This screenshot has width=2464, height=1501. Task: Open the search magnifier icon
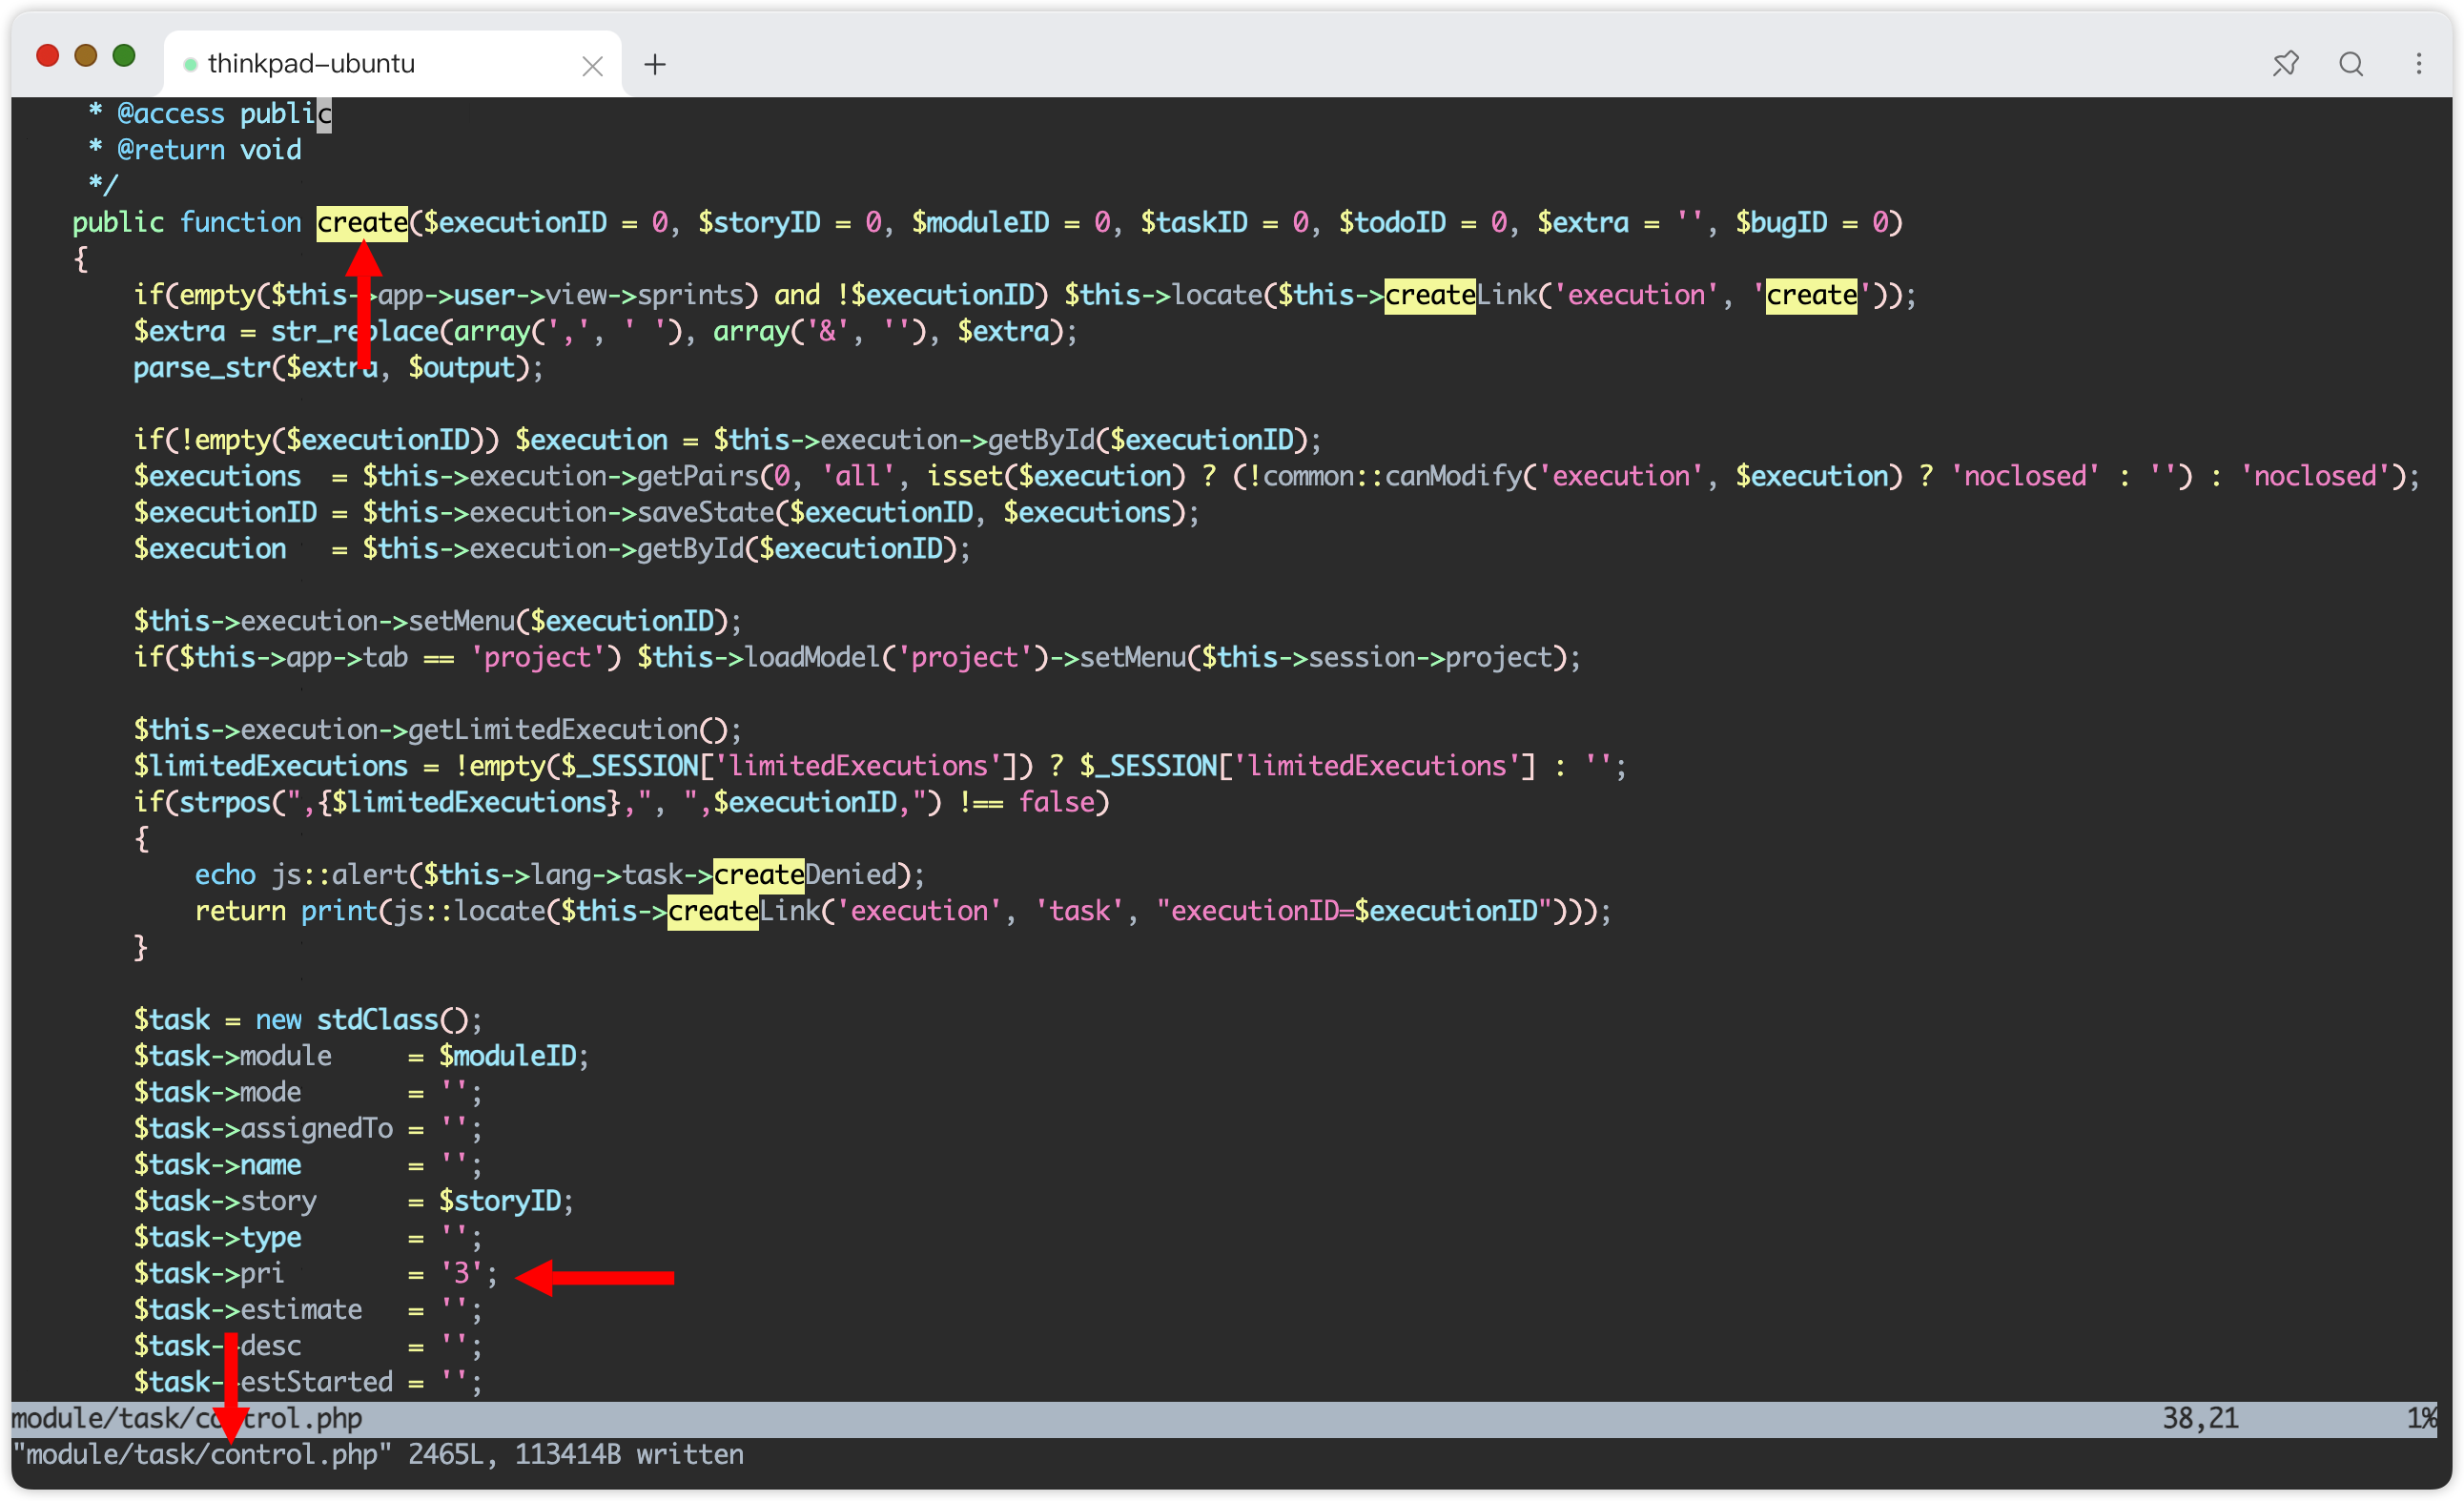(2351, 64)
